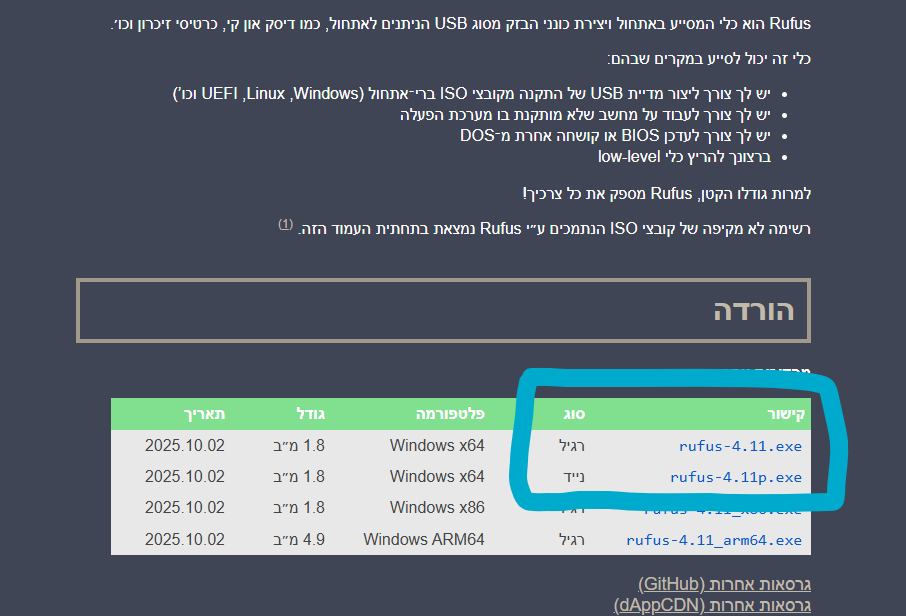Click the Windows ARM64 platform cell

pos(424,540)
